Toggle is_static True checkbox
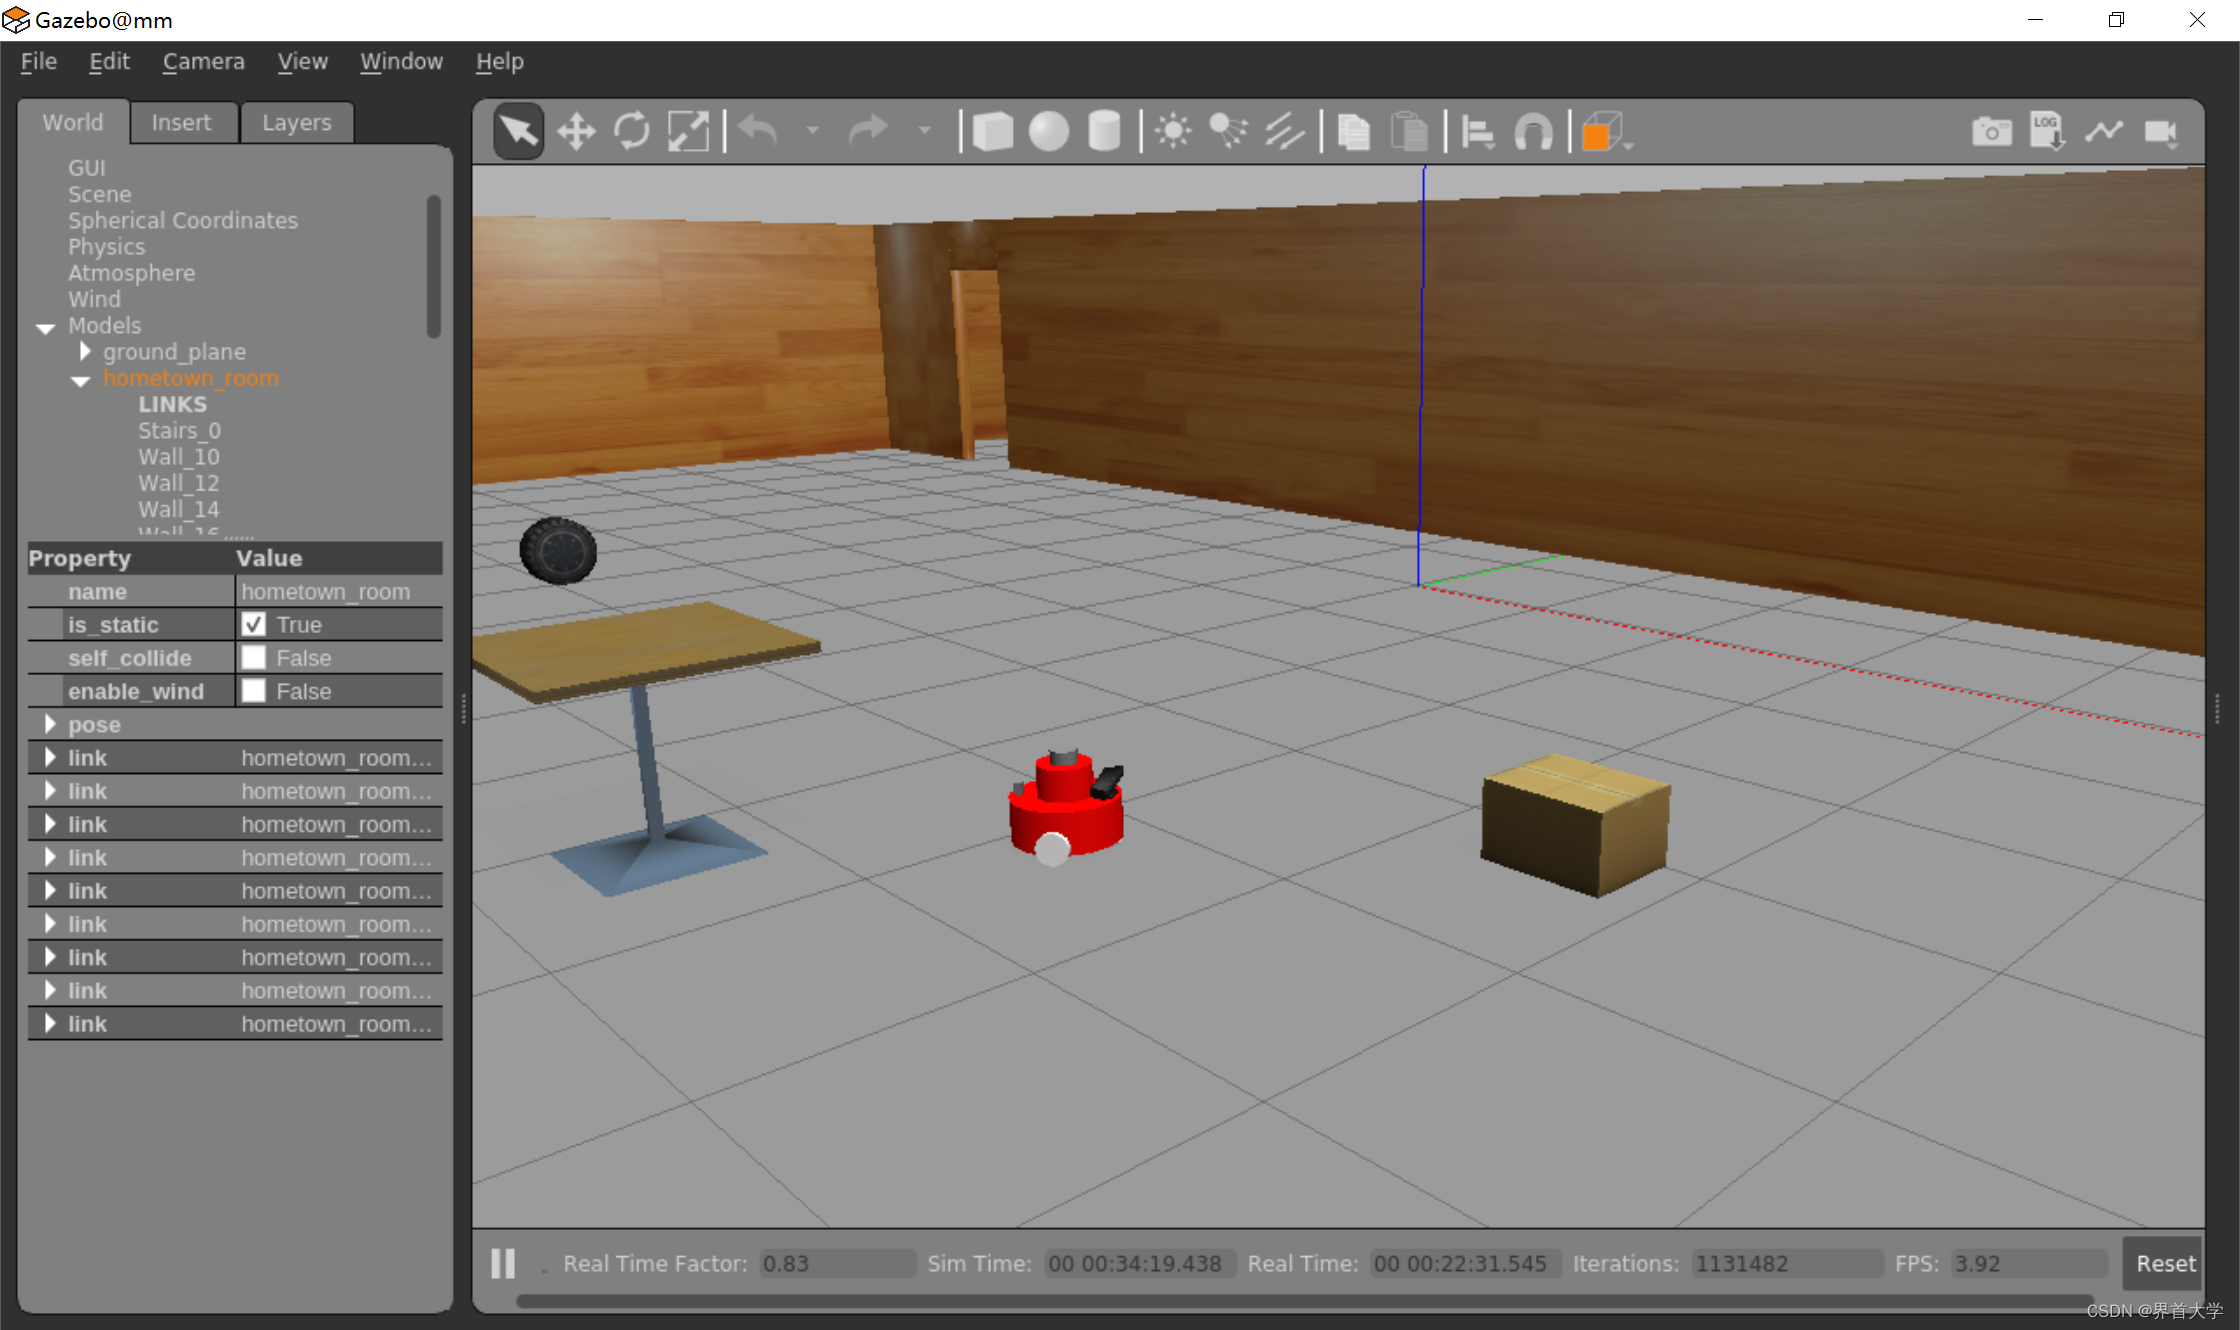The height and width of the screenshot is (1330, 2240). click(x=253, y=624)
